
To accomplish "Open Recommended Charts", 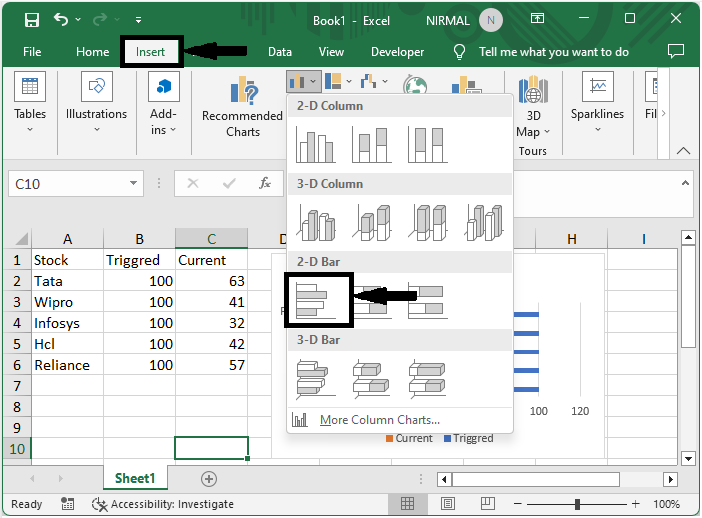I will point(242,107).
